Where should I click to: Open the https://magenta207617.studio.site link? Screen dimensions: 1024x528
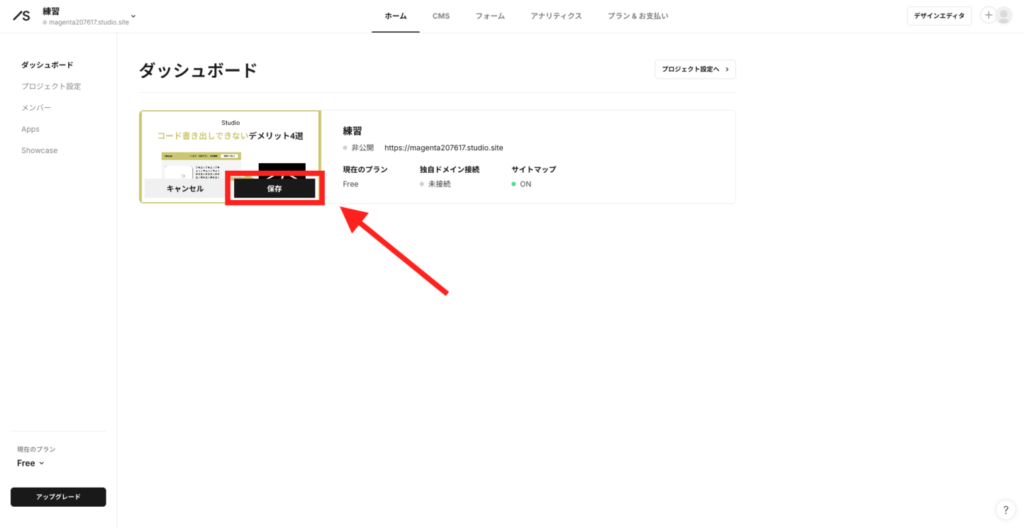443,148
